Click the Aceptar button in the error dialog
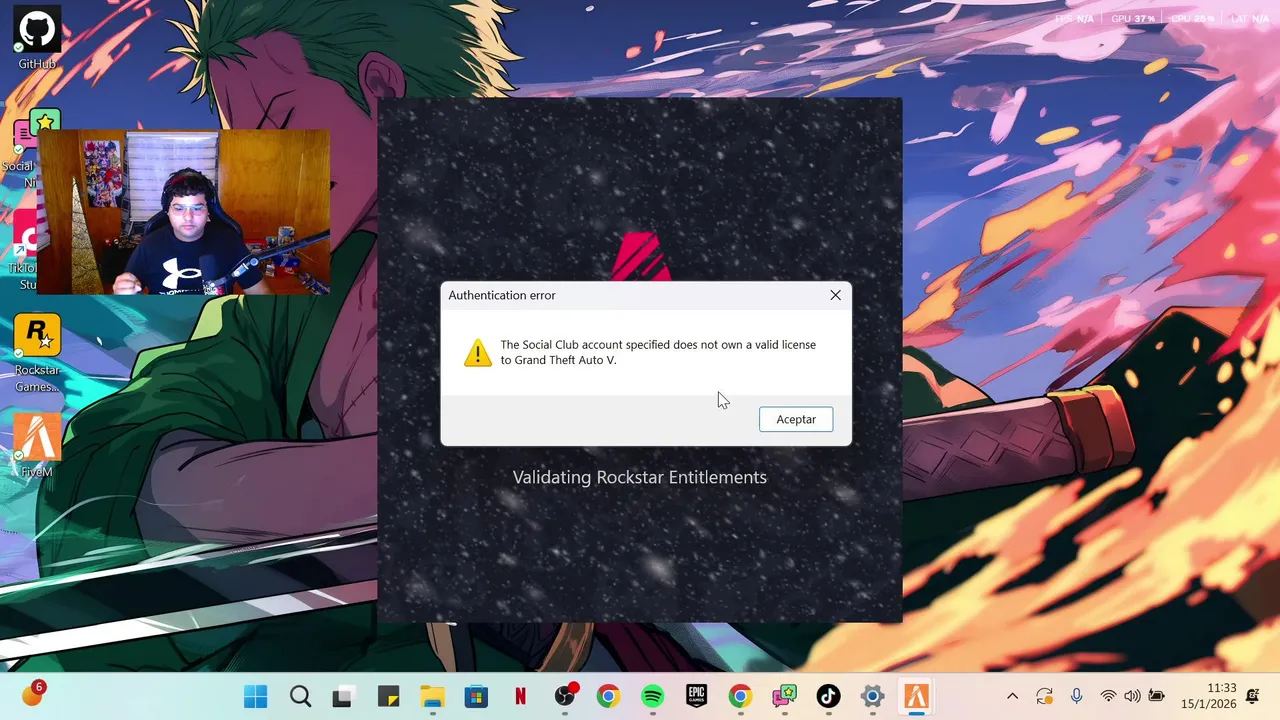 [796, 419]
